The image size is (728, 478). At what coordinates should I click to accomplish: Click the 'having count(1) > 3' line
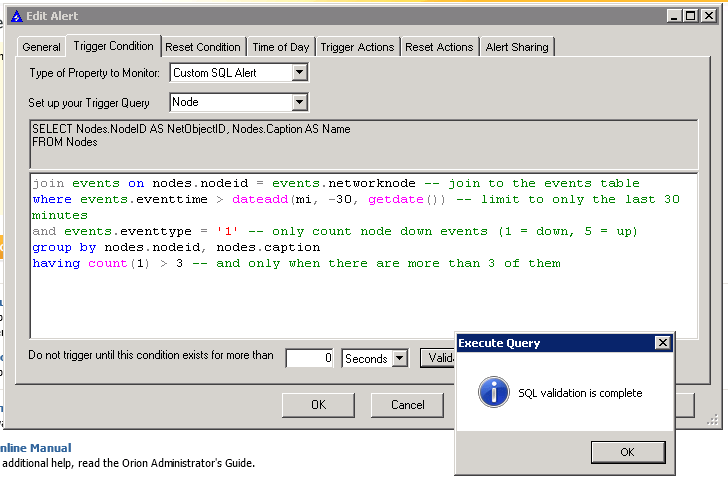[296, 264]
